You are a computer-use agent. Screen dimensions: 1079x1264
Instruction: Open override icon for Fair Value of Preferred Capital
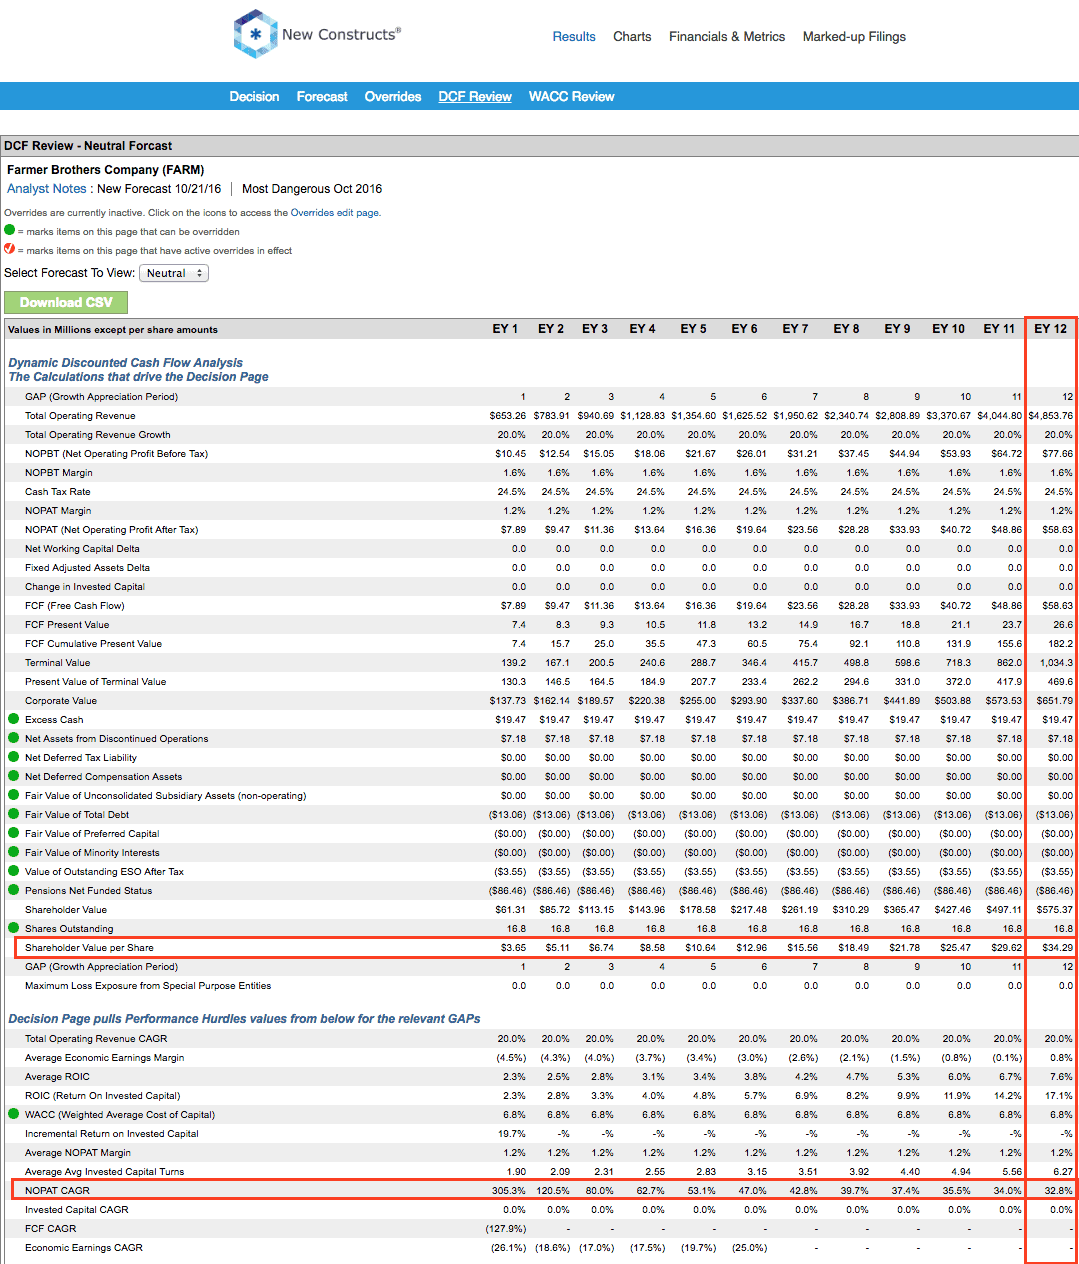click(14, 833)
